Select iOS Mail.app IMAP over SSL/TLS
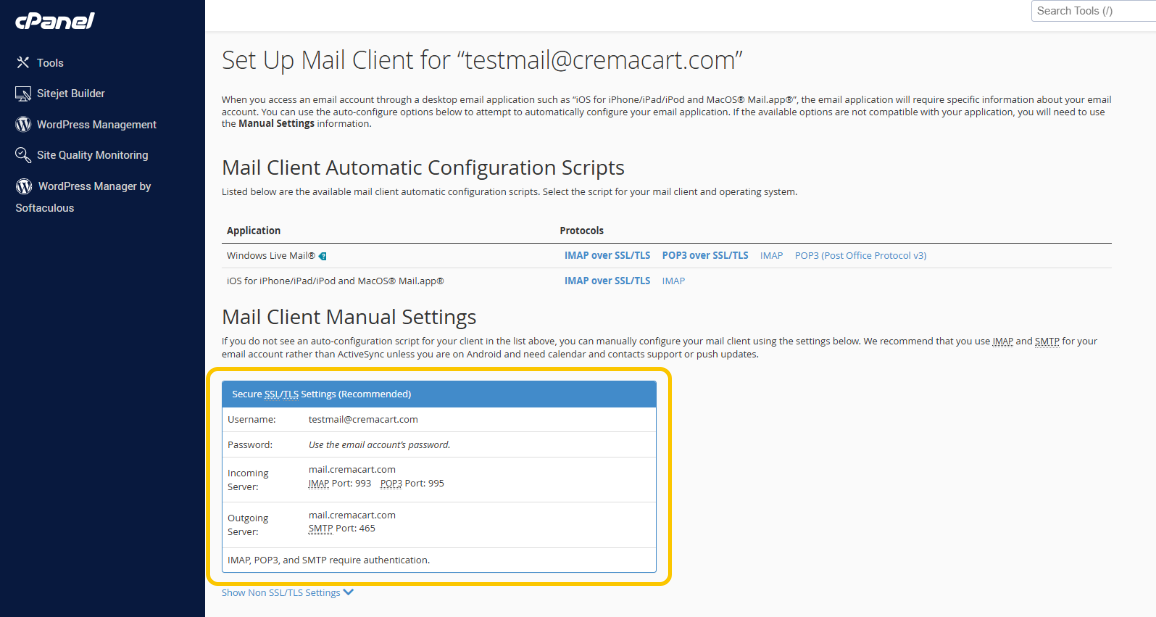 [607, 281]
